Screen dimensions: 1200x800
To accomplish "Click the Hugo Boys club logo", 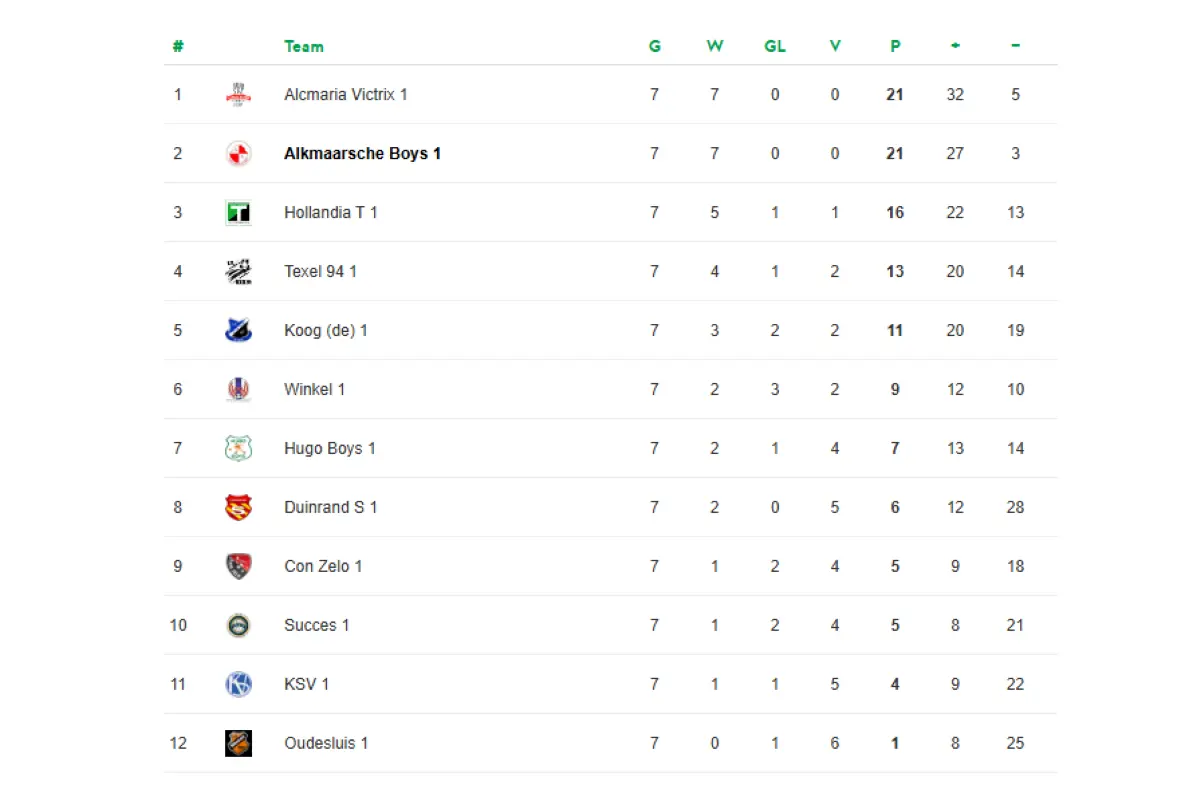I will 238,449.
